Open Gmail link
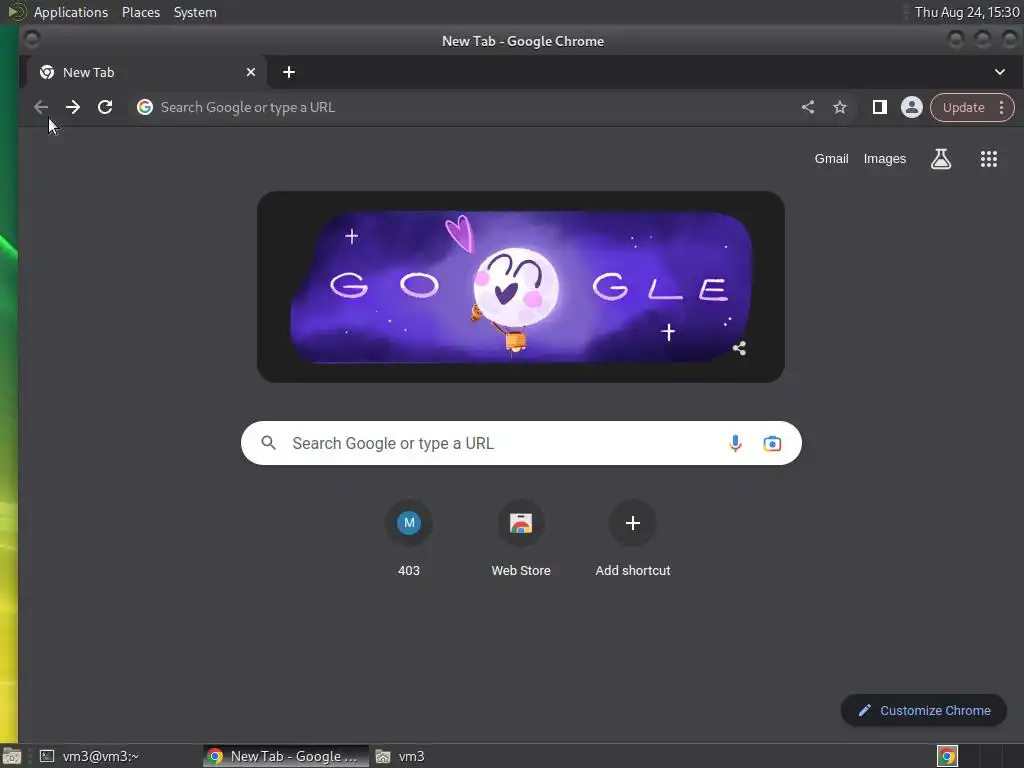 pos(831,159)
